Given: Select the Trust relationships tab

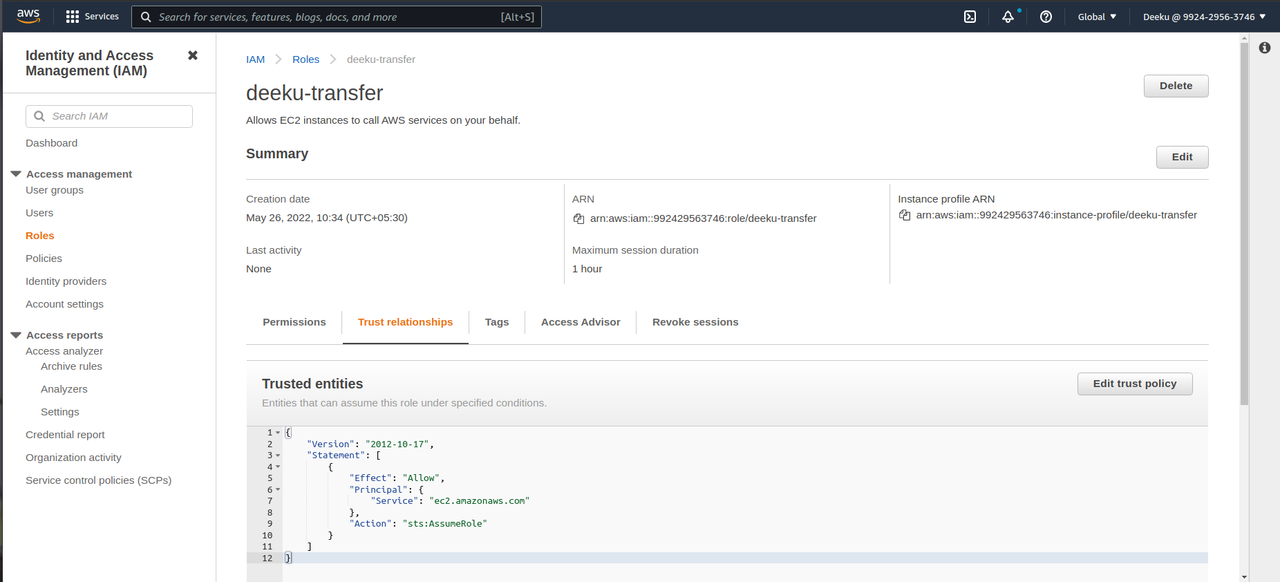Looking at the screenshot, I should [x=405, y=322].
